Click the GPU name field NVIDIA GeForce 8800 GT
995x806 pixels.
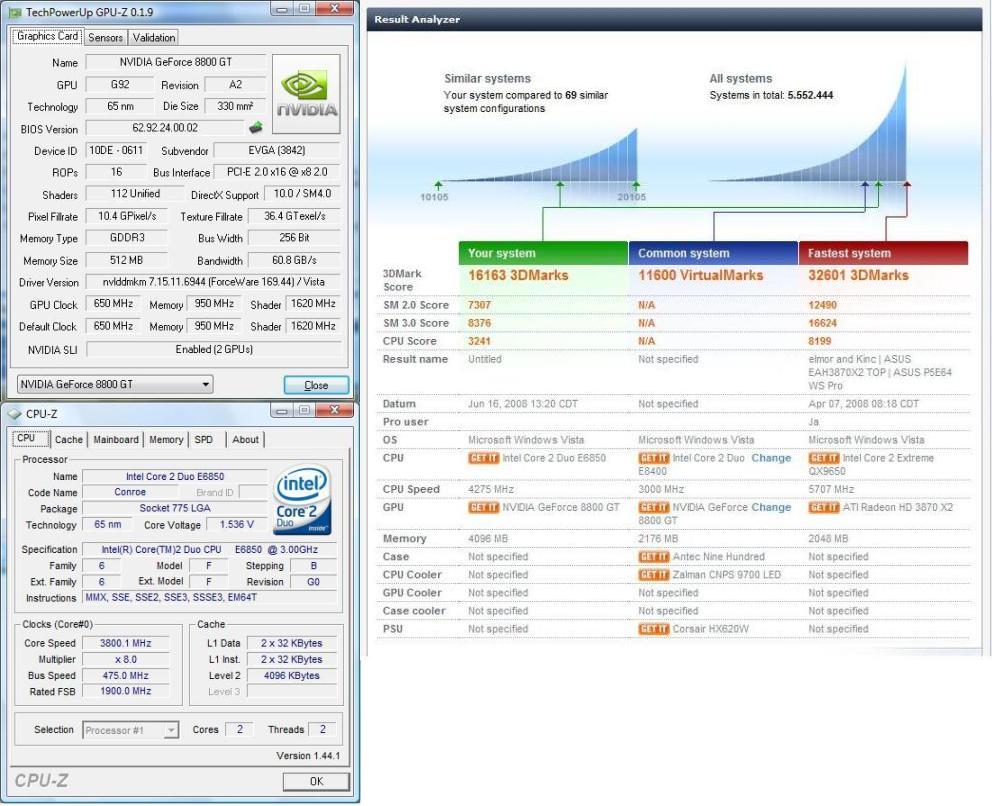pyautogui.click(x=176, y=62)
